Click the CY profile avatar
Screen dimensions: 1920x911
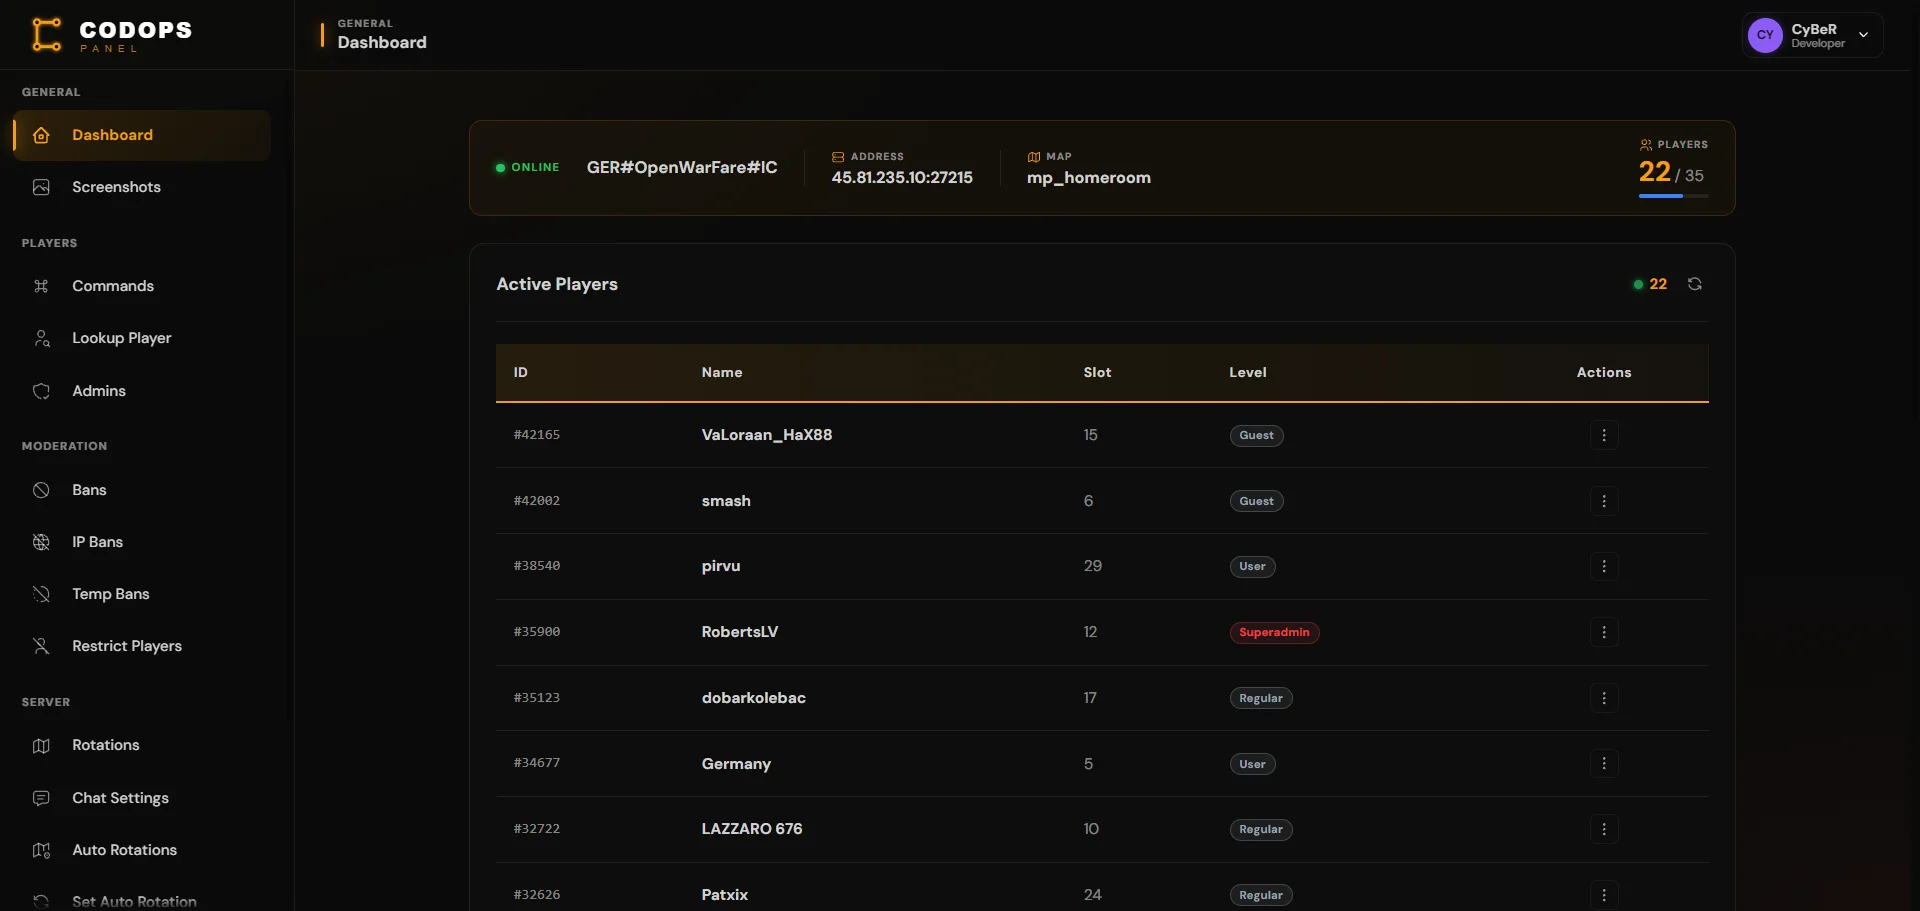[x=1765, y=35]
